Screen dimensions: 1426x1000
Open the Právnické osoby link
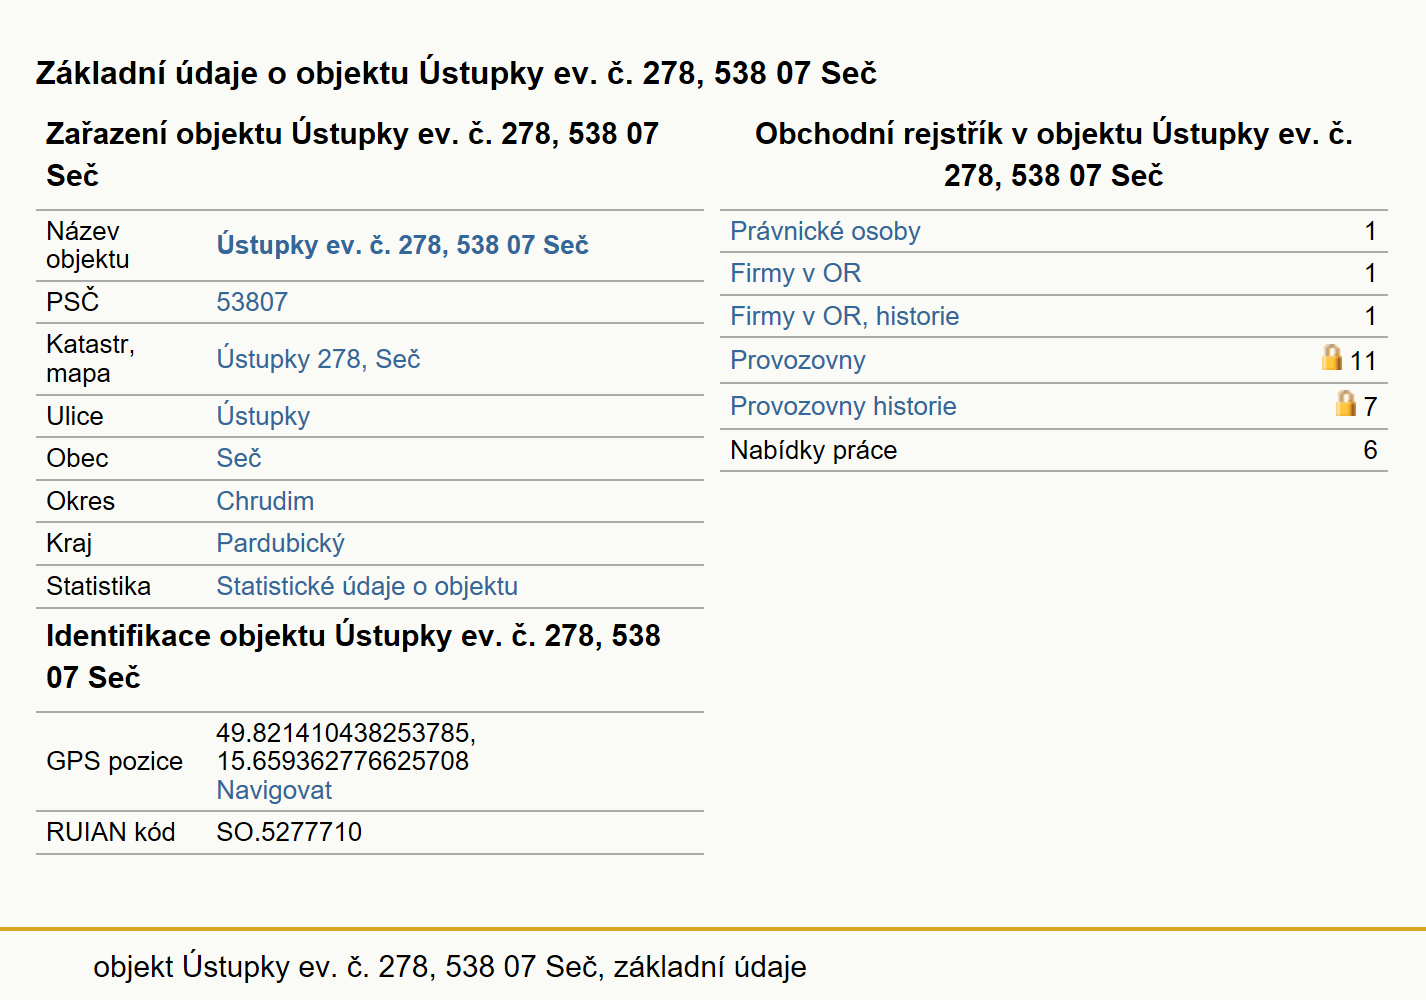click(x=825, y=231)
